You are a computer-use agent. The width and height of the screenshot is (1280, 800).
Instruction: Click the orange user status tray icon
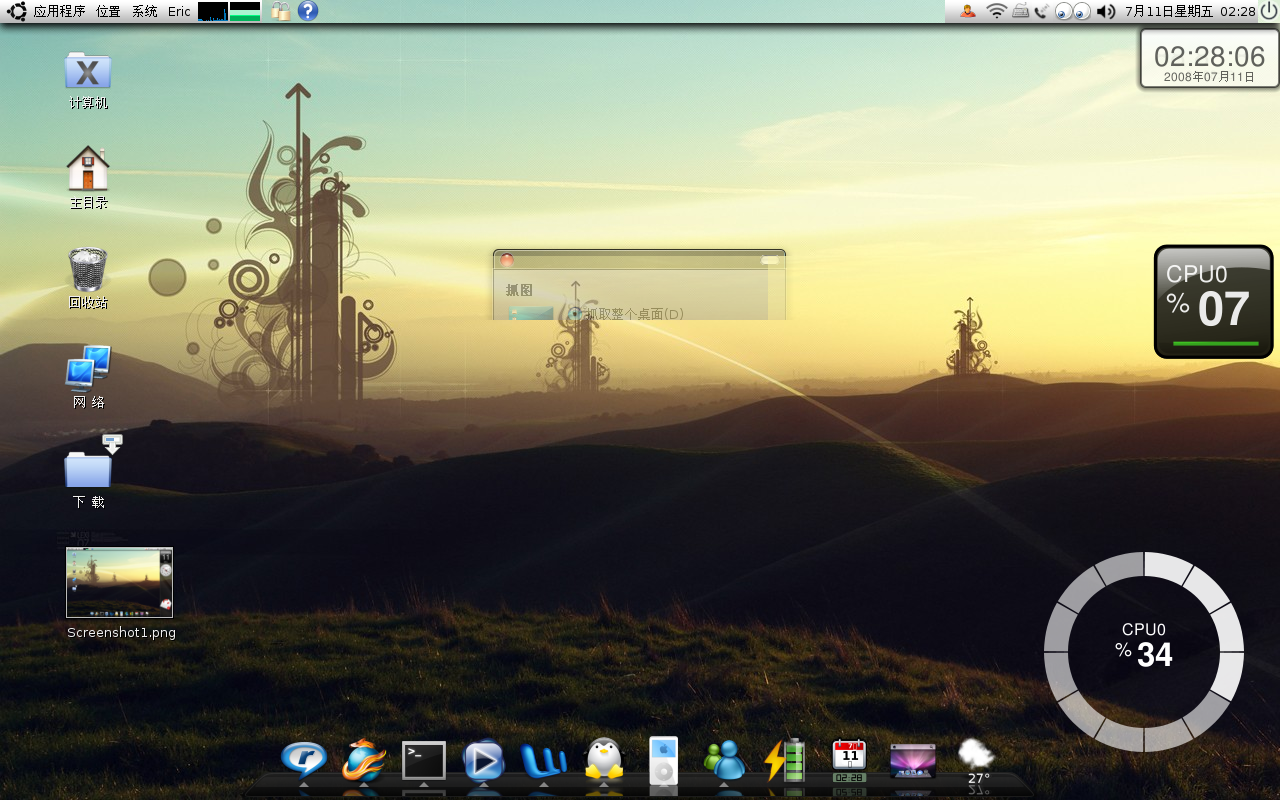968,11
